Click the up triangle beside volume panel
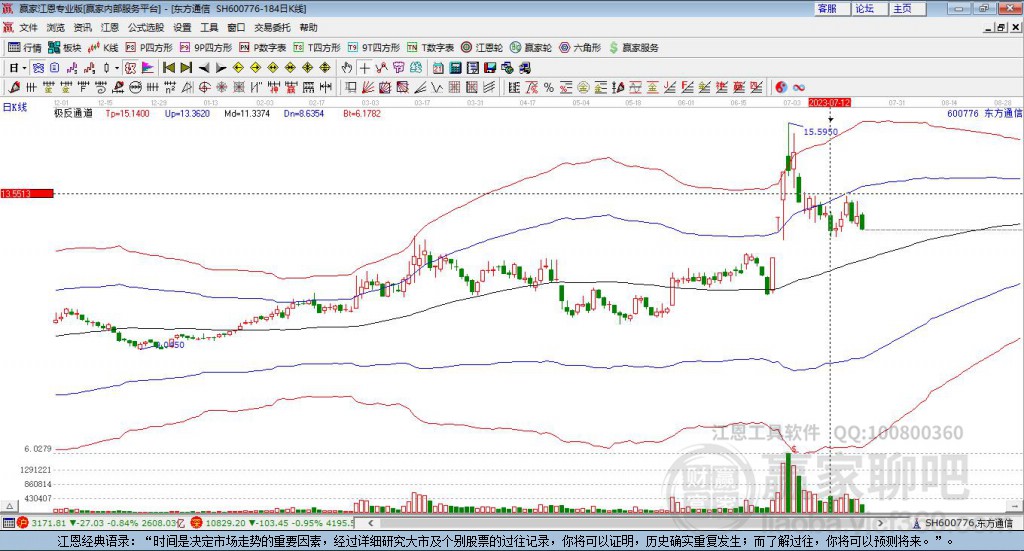Viewport: 1024px width, 551px height. (x=10, y=506)
